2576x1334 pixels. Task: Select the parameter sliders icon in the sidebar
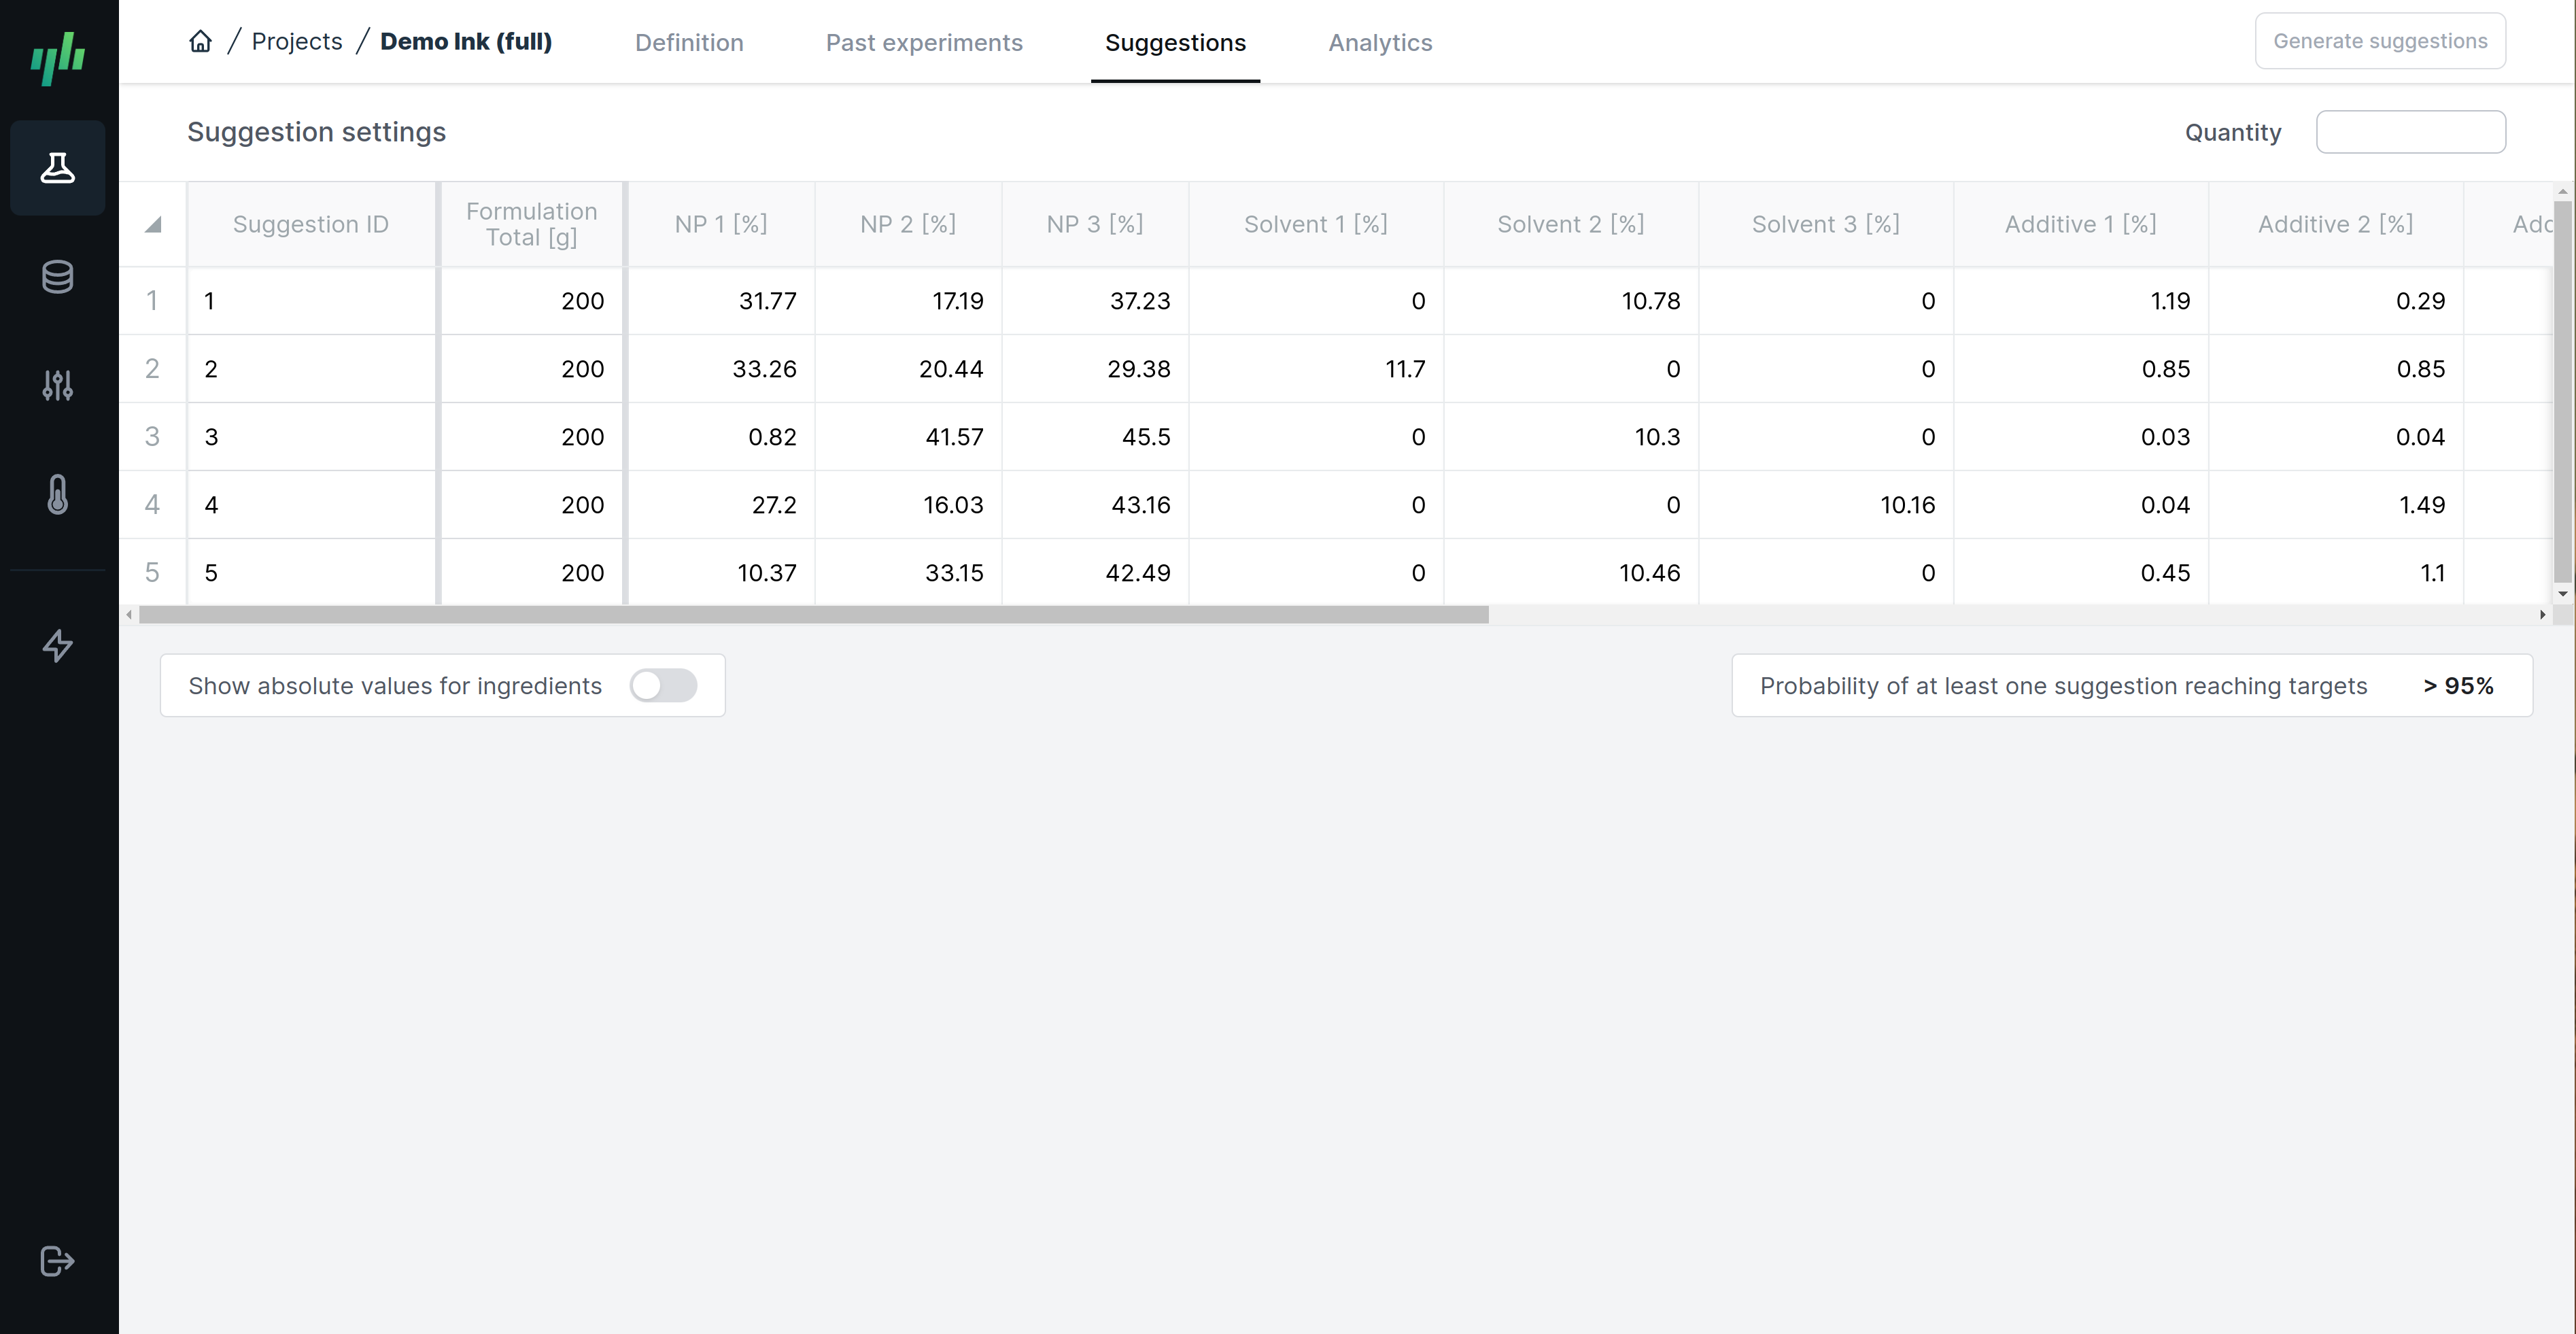tap(57, 385)
